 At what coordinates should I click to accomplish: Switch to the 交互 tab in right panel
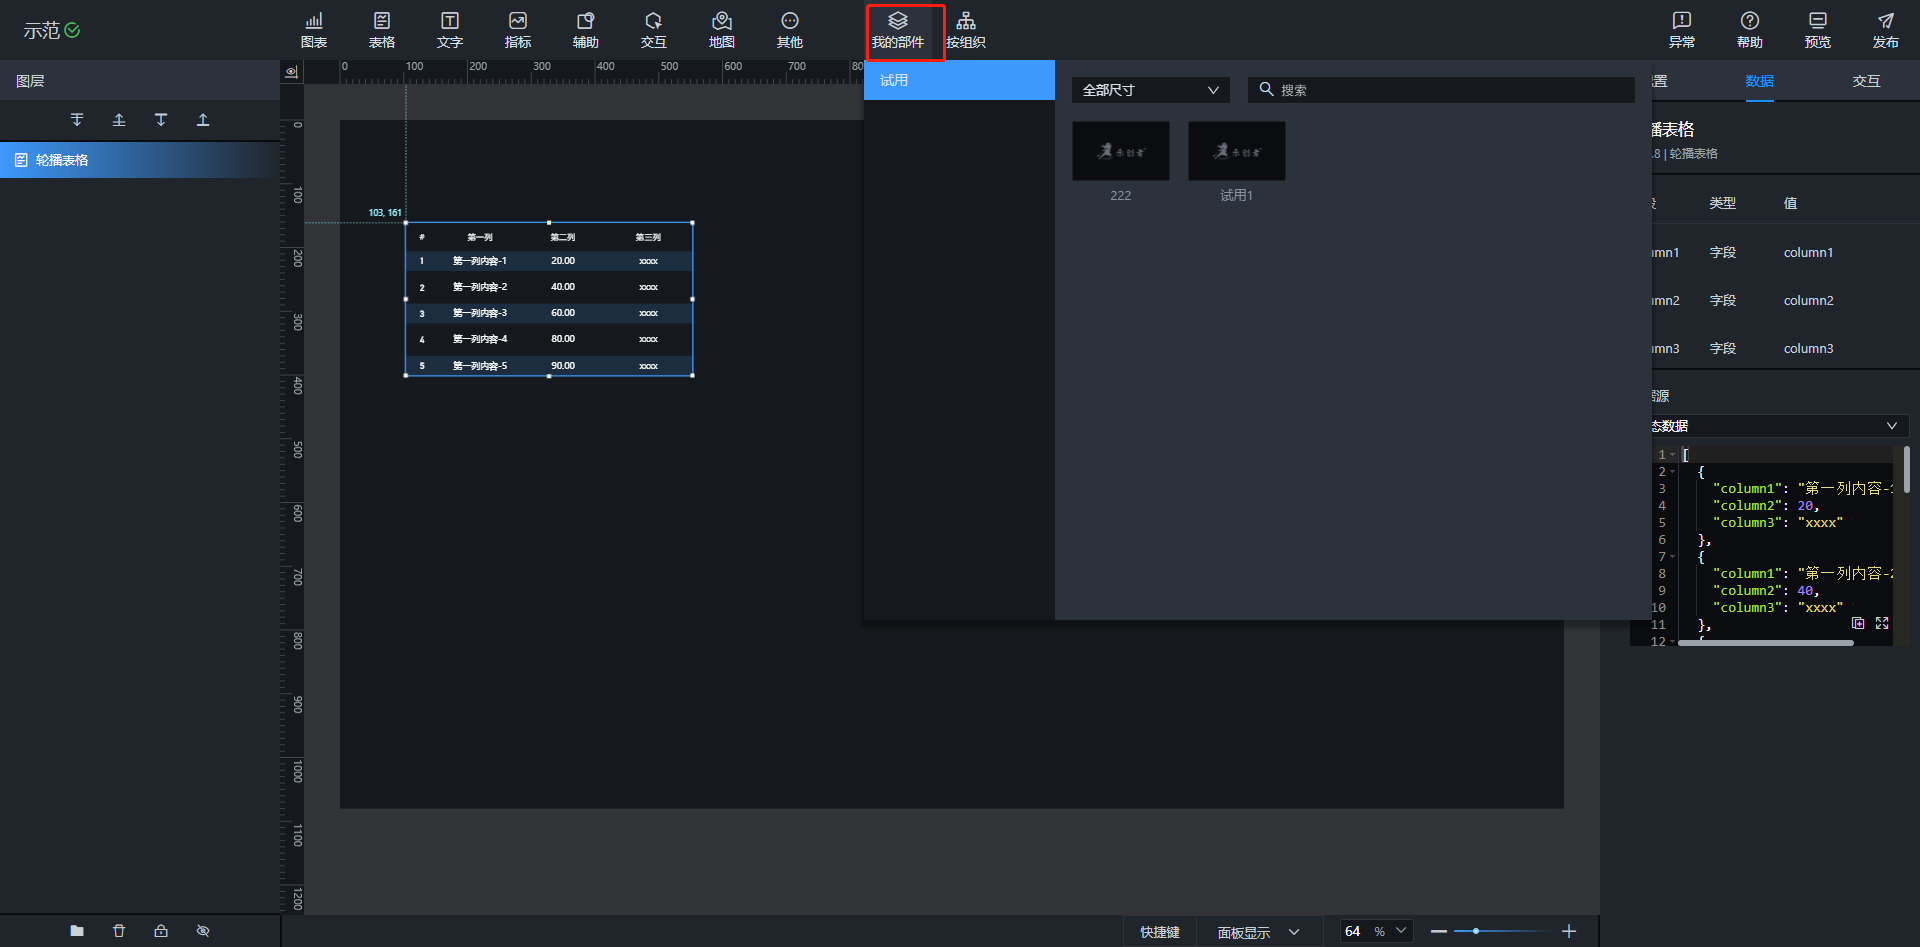(1866, 81)
